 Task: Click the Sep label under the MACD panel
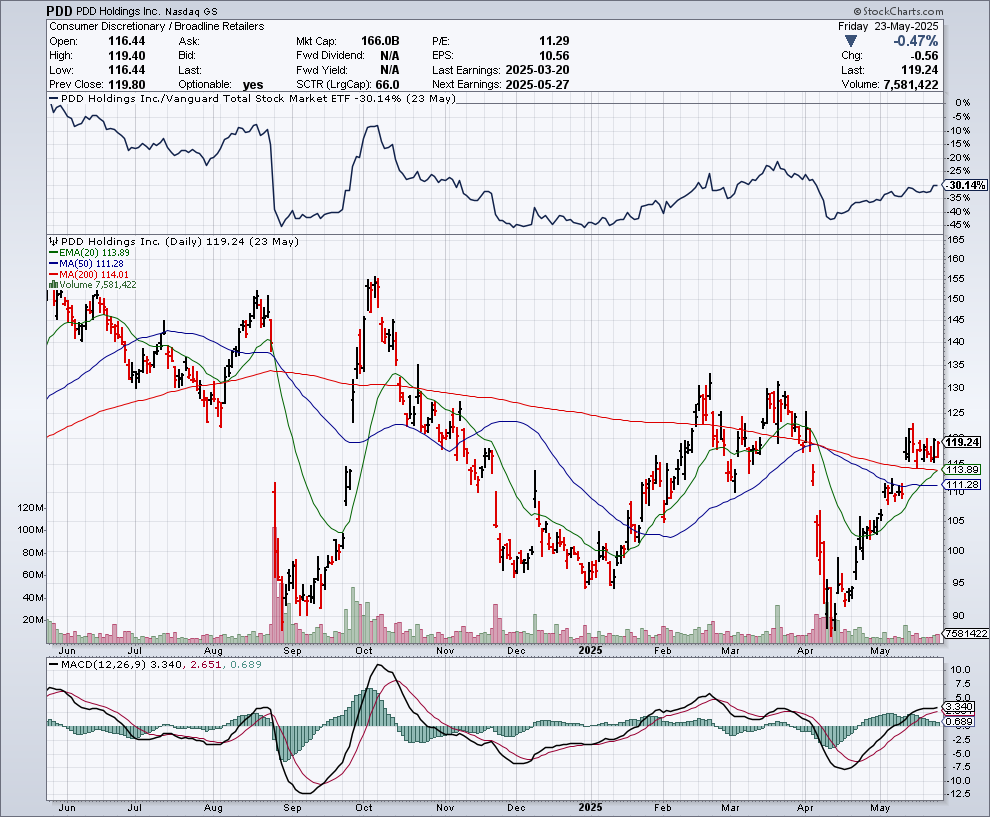(x=292, y=808)
